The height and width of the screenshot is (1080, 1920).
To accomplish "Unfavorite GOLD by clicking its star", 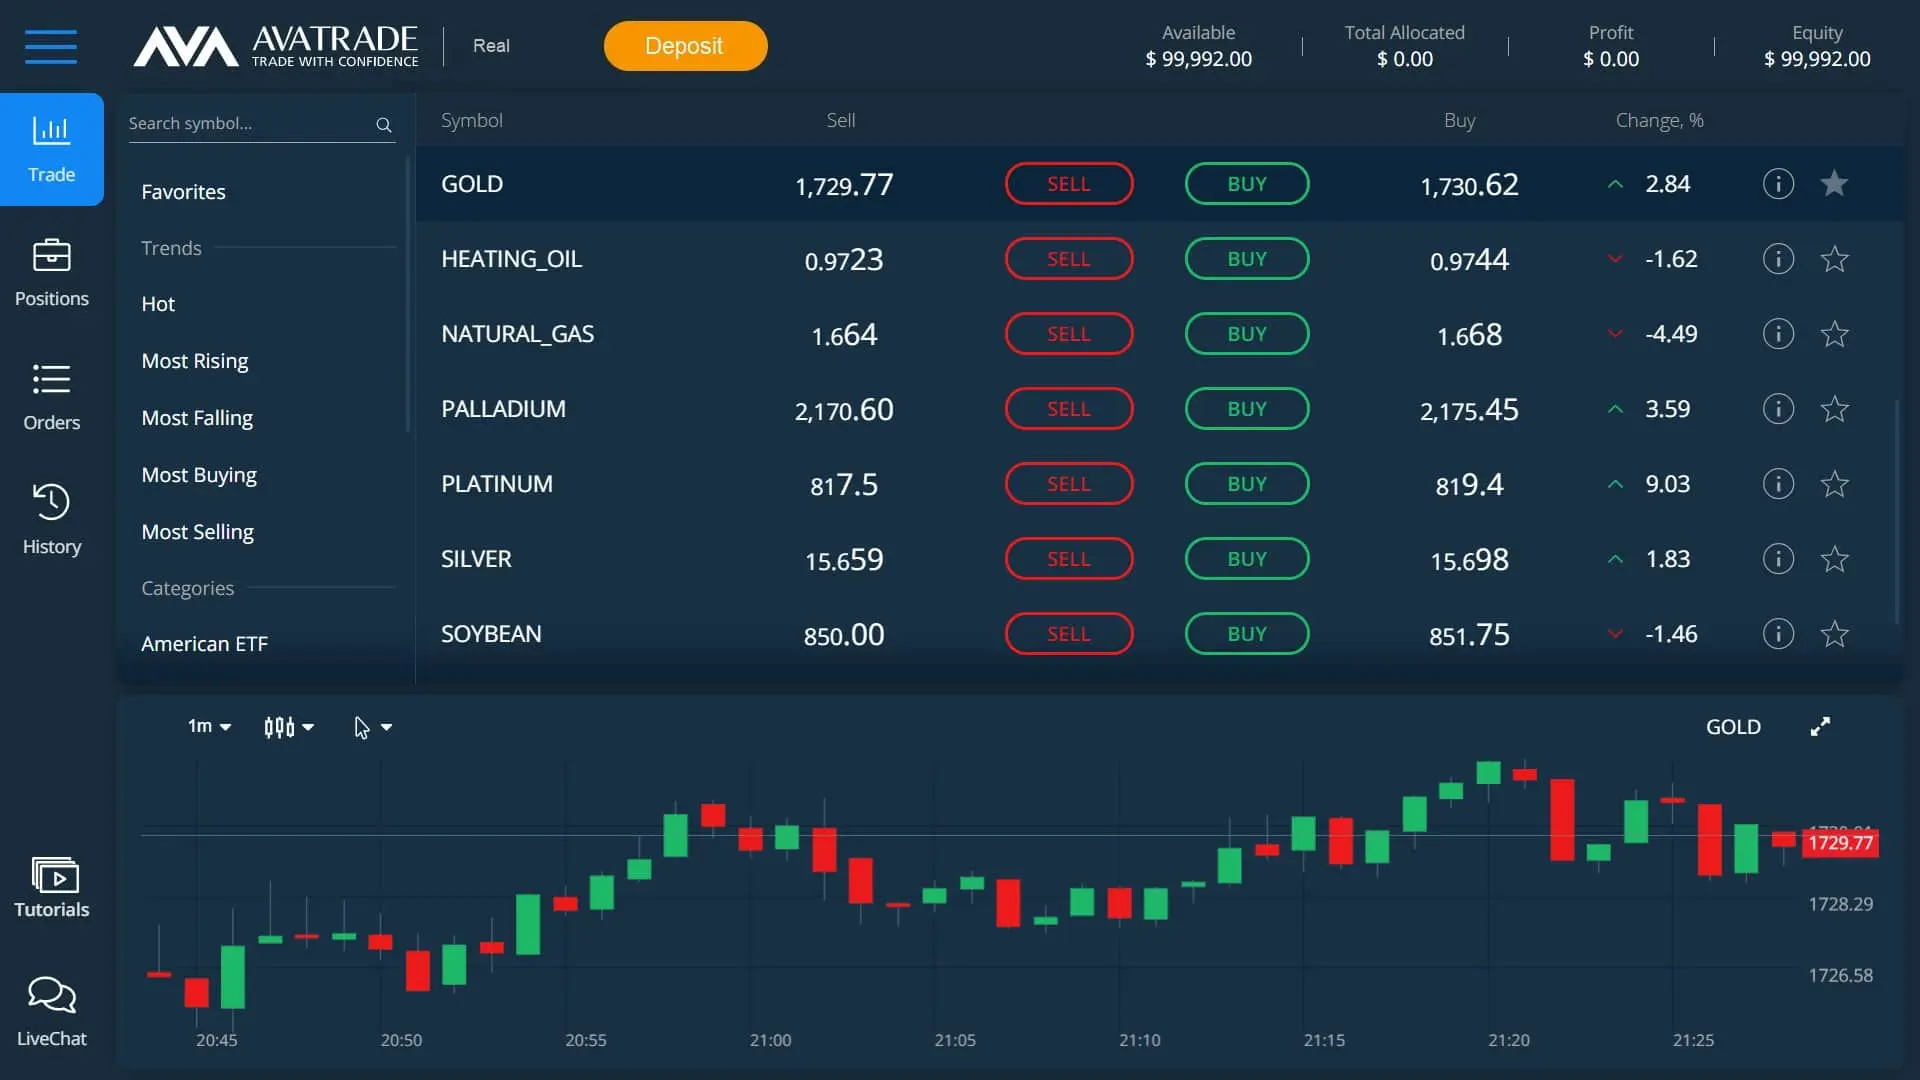I will 1835,183.
